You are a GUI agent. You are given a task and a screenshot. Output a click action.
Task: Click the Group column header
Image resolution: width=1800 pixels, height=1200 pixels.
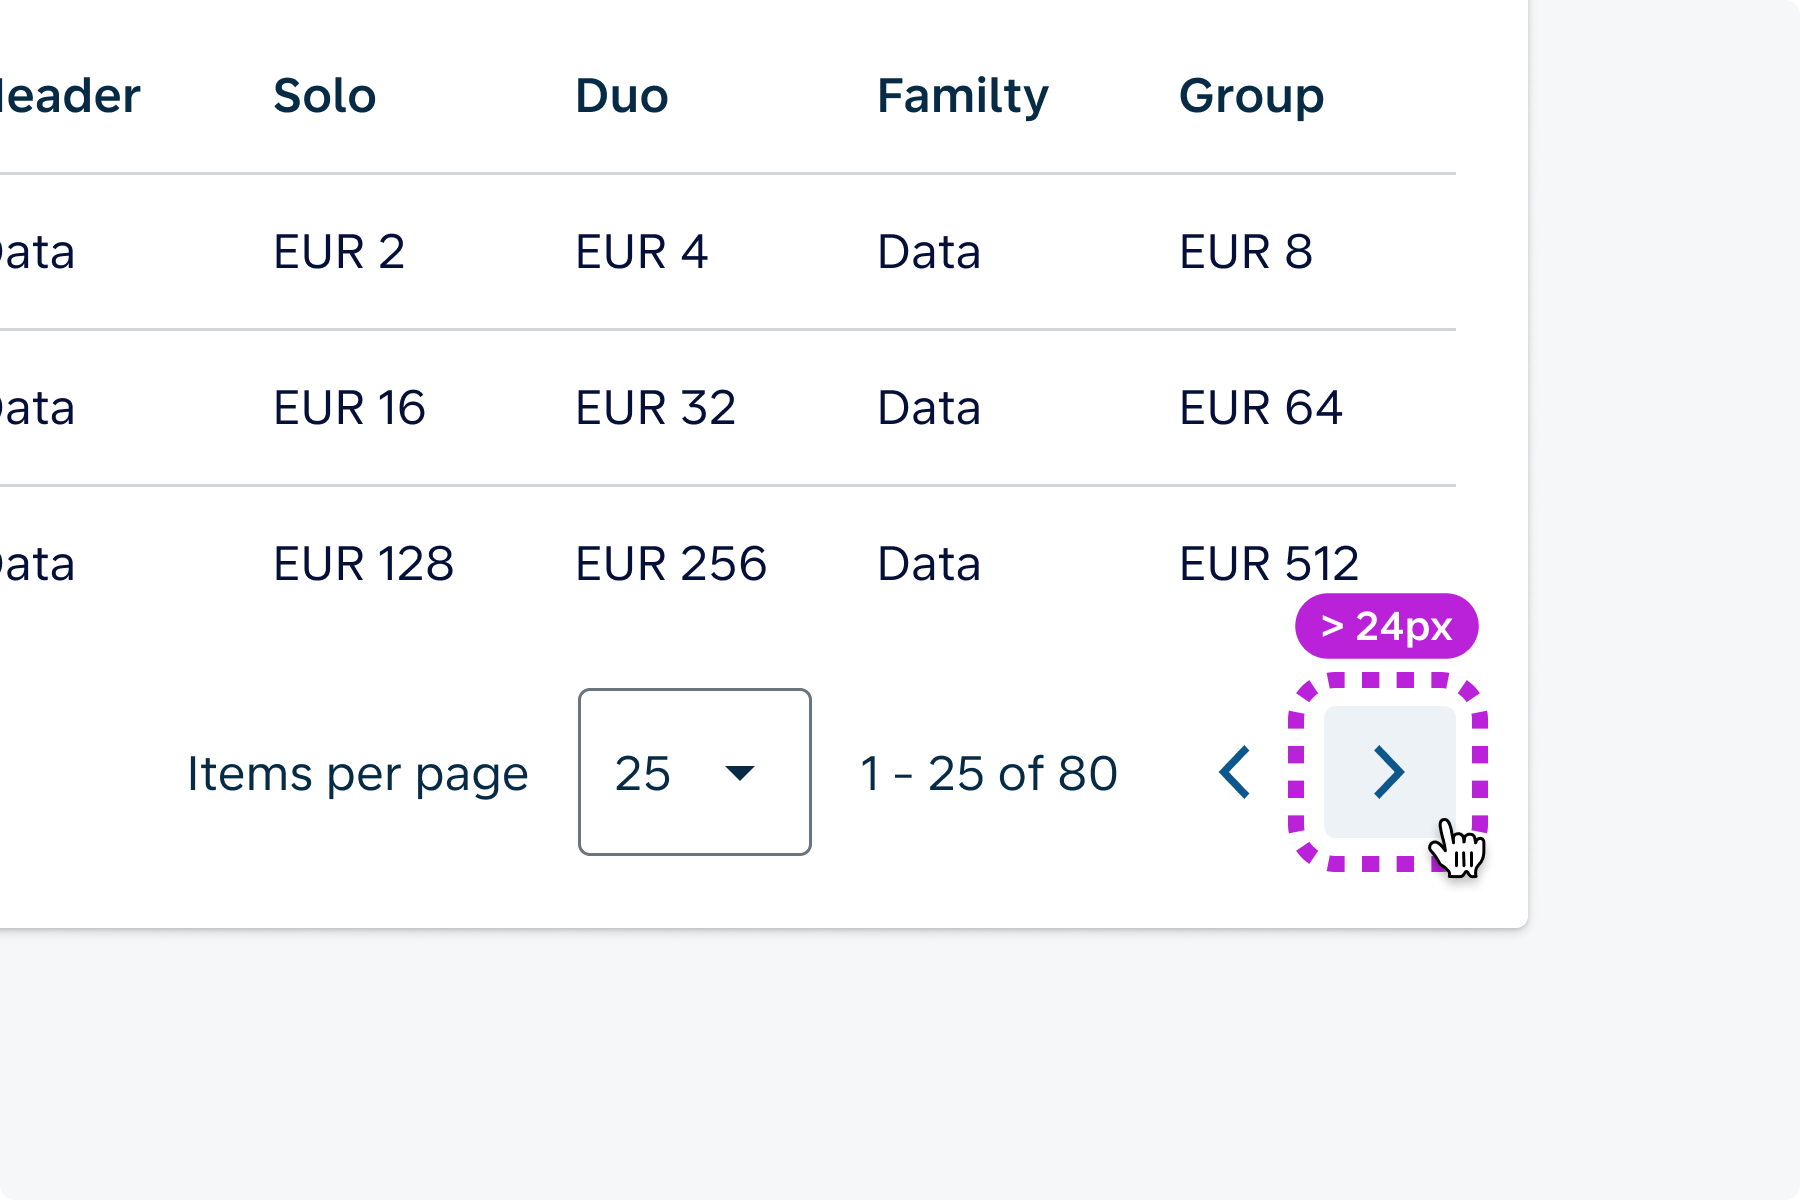click(x=1251, y=96)
